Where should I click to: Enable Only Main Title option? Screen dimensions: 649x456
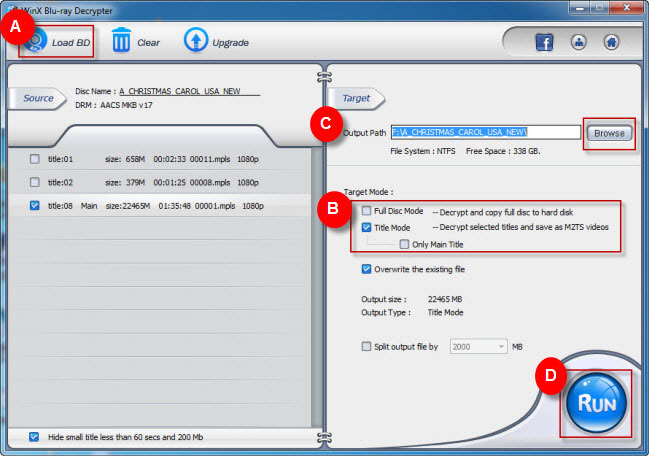pos(404,244)
